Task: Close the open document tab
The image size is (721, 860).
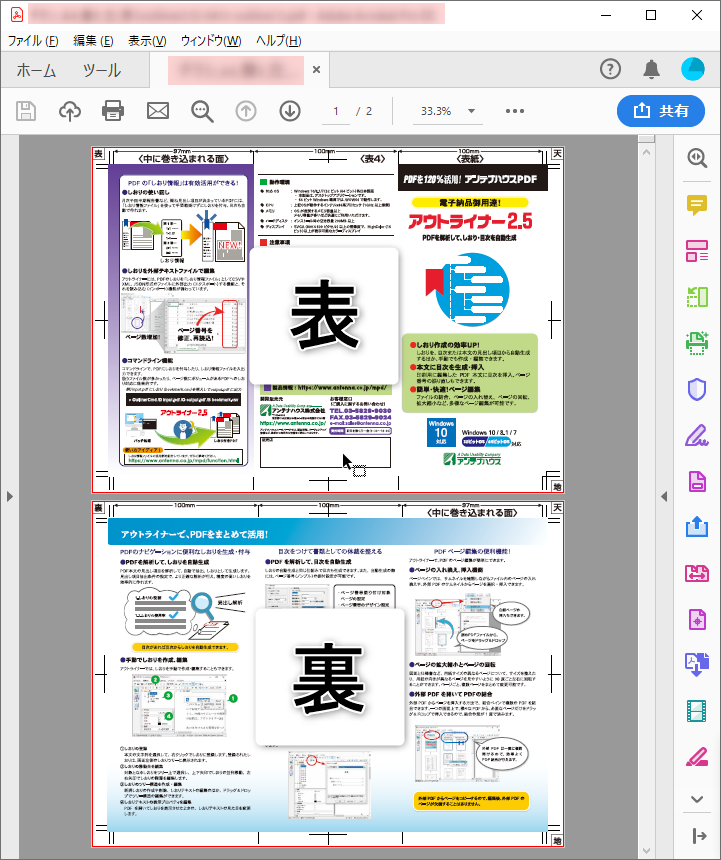Action: 316,70
